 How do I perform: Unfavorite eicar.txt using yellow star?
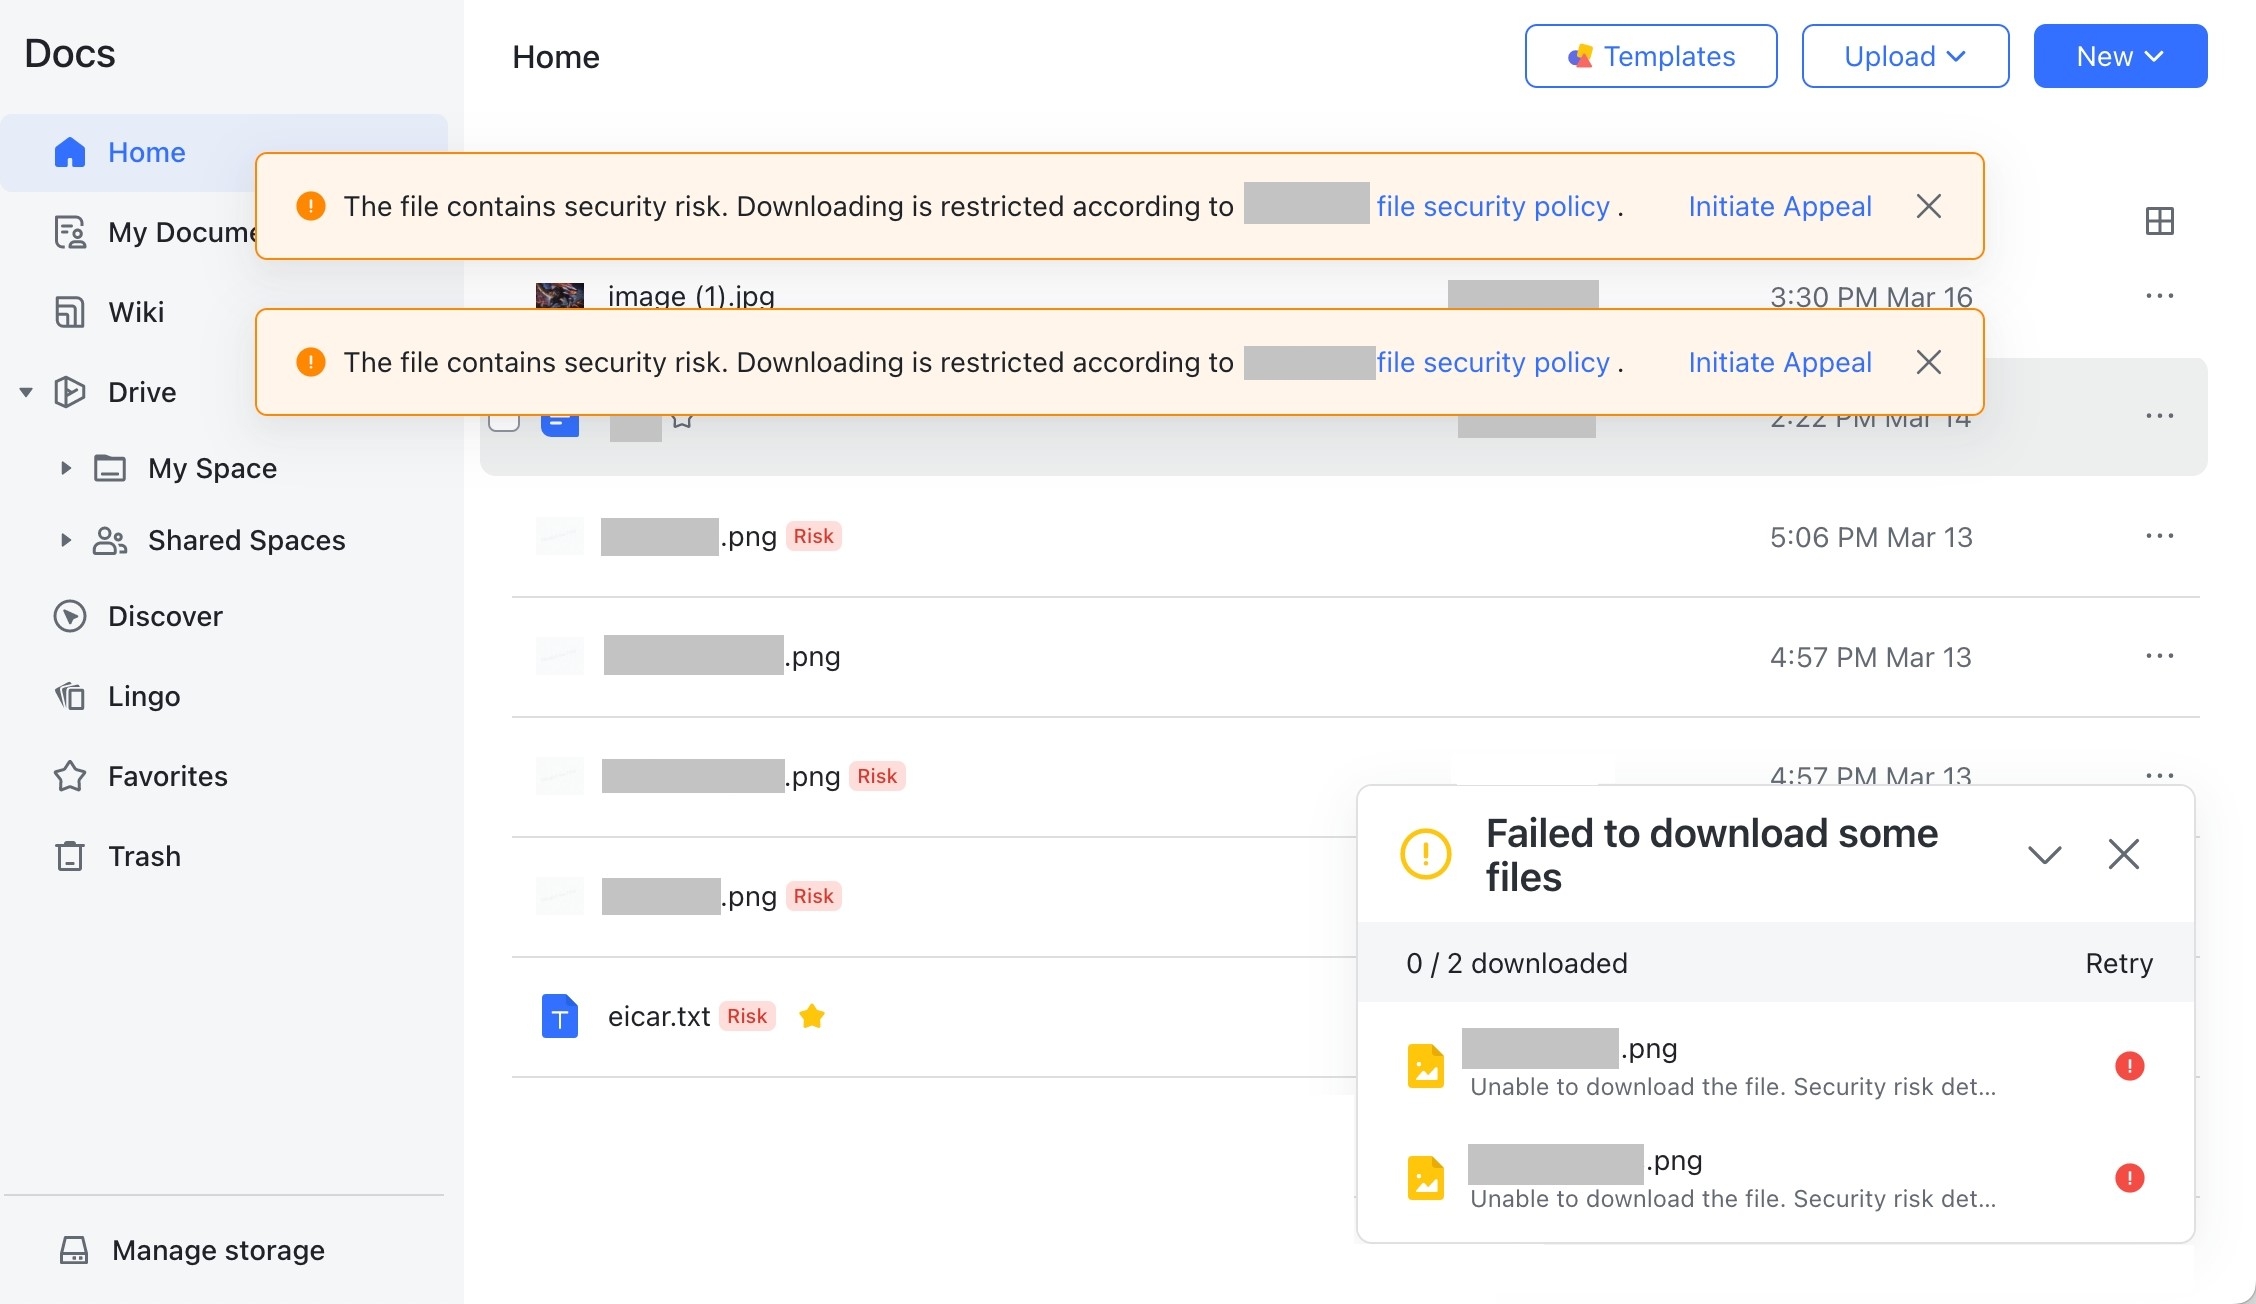click(x=812, y=1016)
